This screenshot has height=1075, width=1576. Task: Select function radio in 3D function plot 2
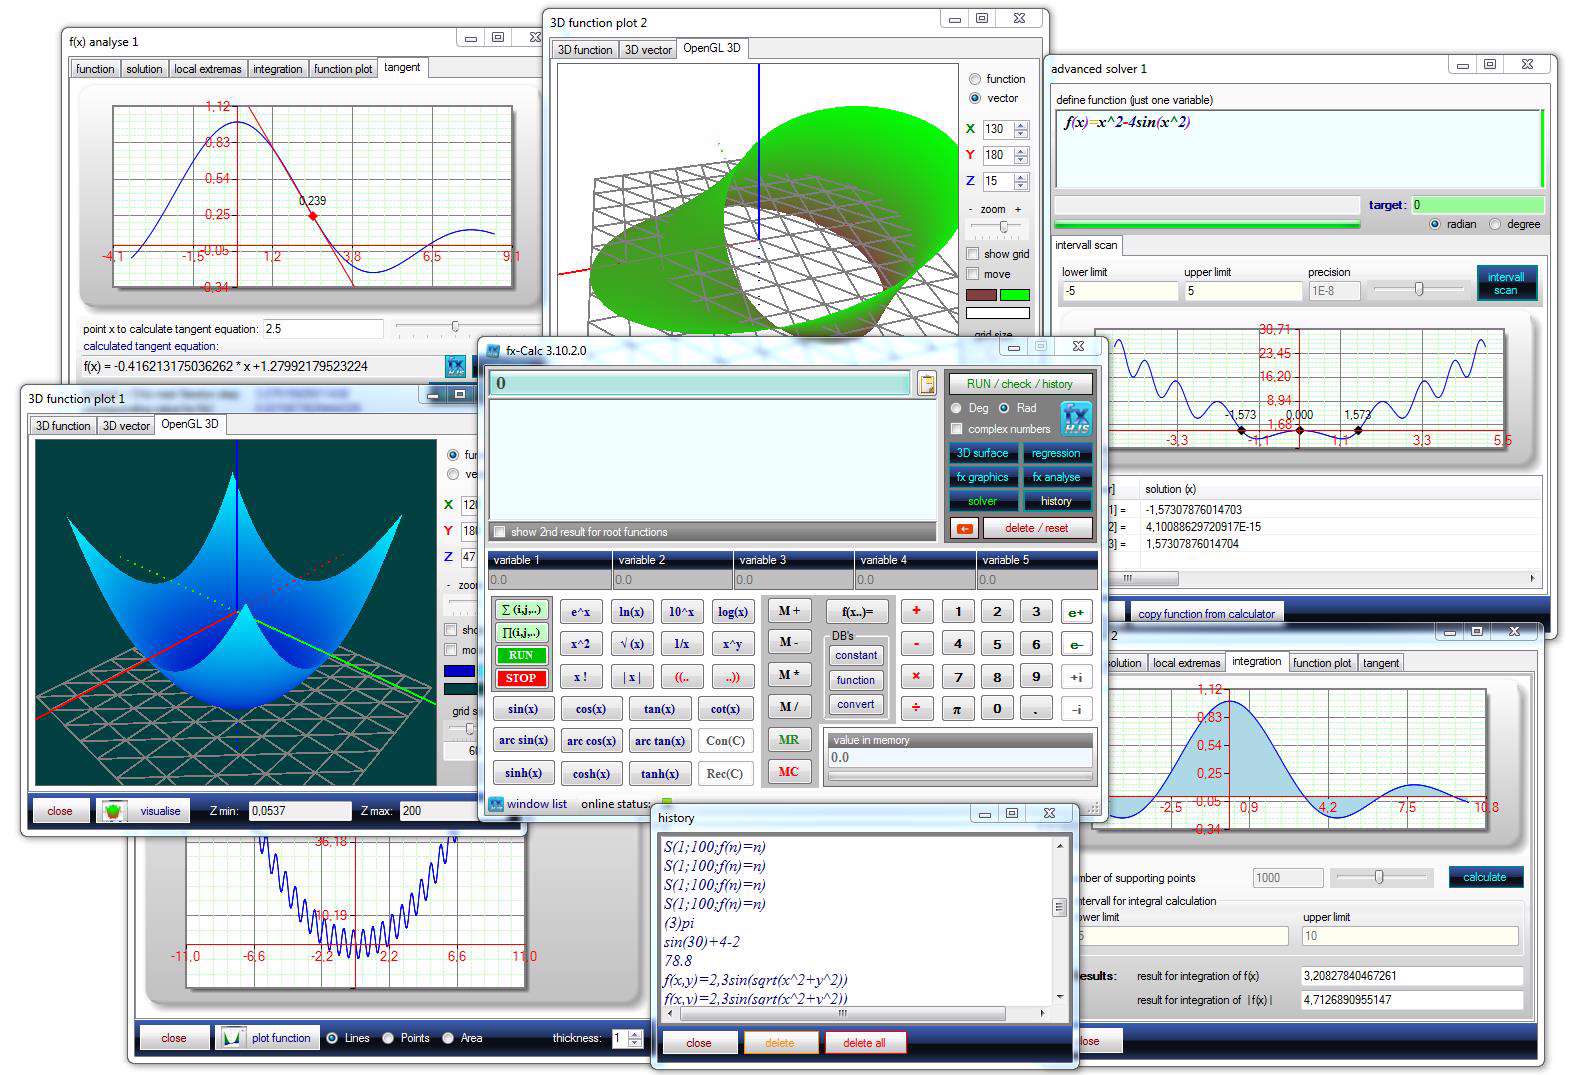pyautogui.click(x=975, y=79)
